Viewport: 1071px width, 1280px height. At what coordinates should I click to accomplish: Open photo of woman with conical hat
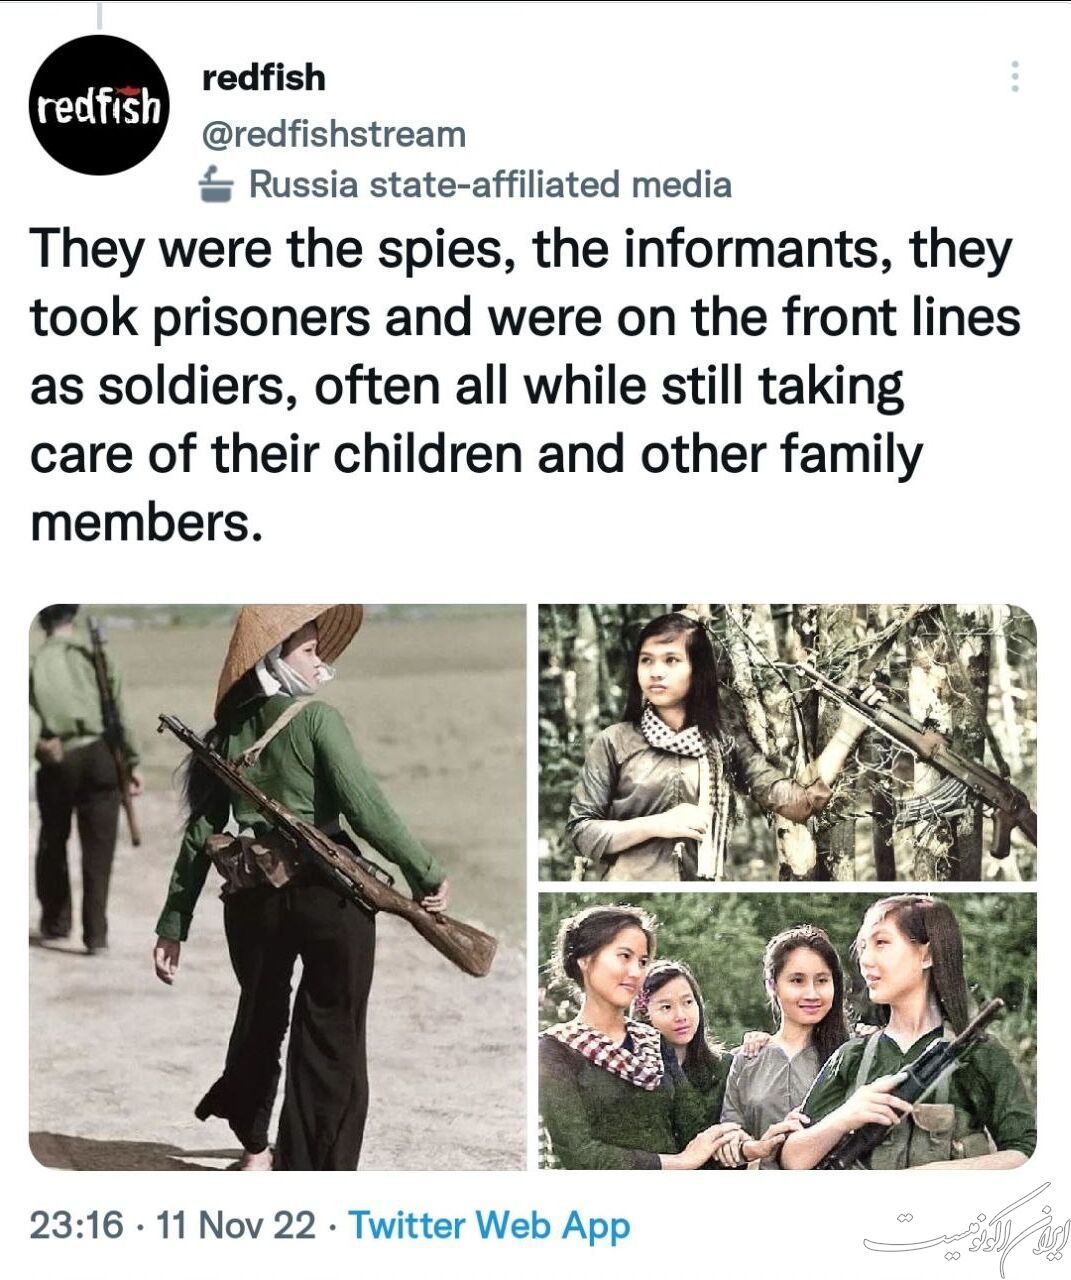pyautogui.click(x=277, y=887)
